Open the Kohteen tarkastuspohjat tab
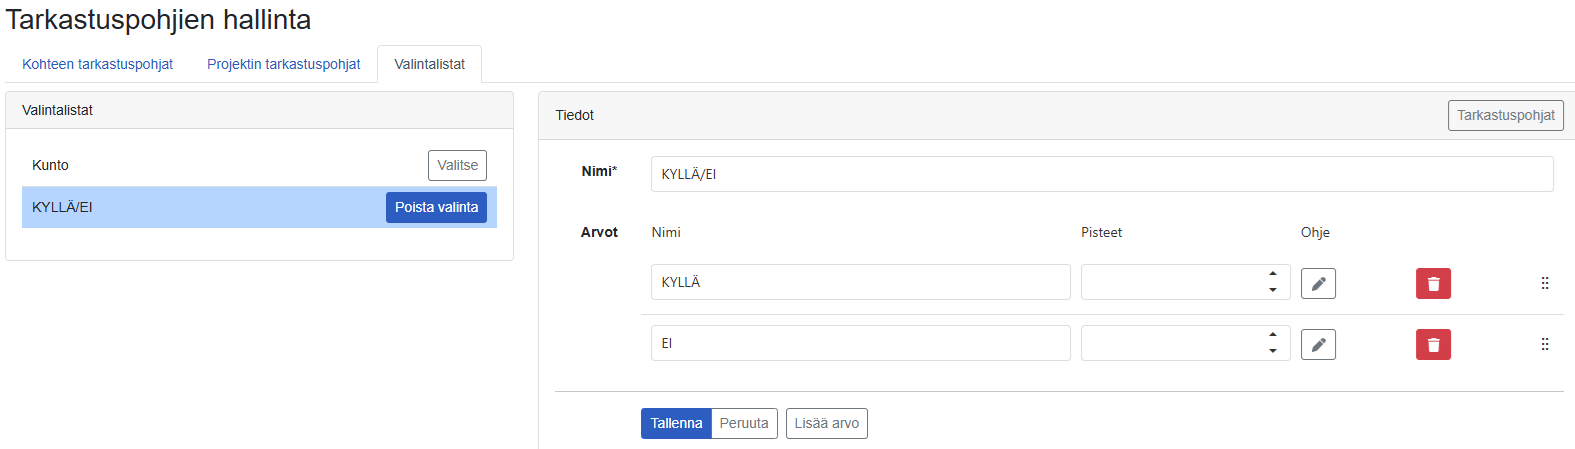The height and width of the screenshot is (449, 1575). pos(97,64)
